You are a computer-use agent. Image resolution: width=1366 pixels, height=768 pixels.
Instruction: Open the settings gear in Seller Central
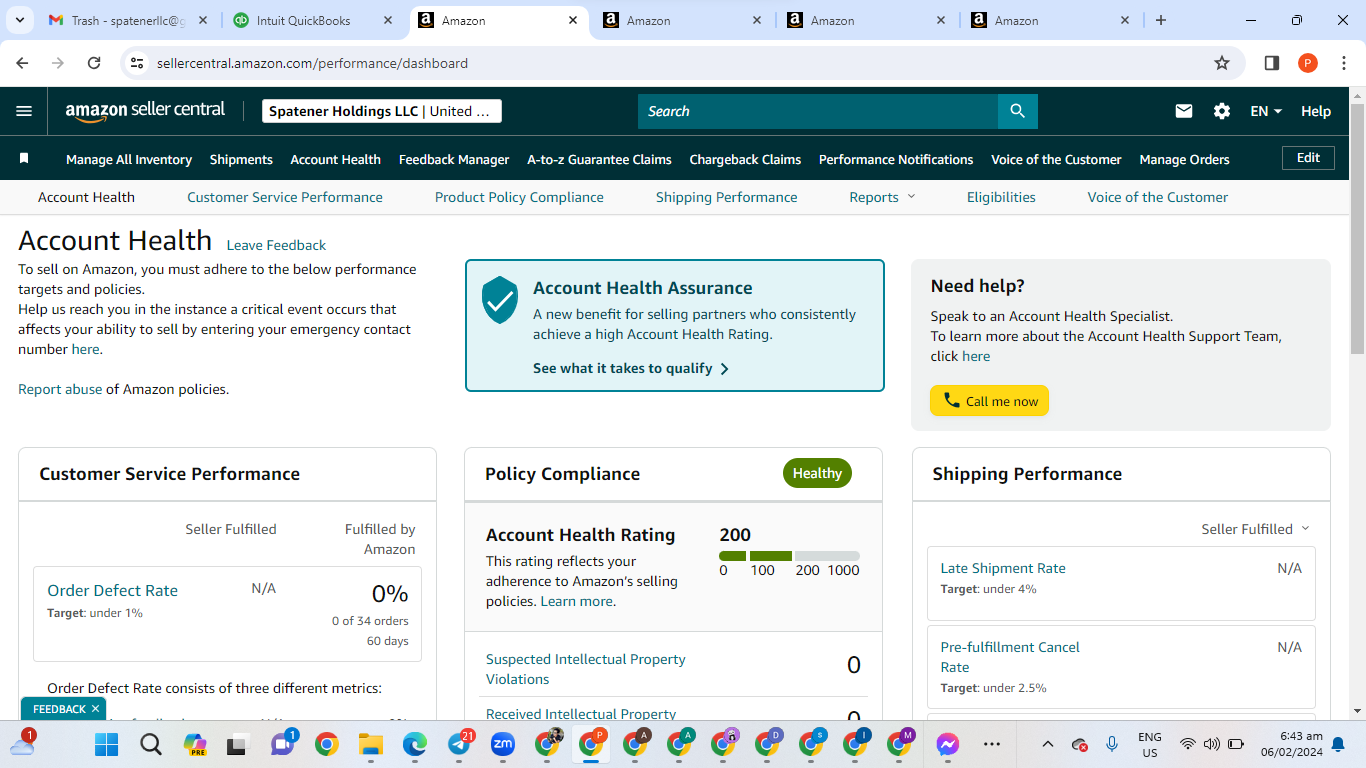click(1222, 111)
